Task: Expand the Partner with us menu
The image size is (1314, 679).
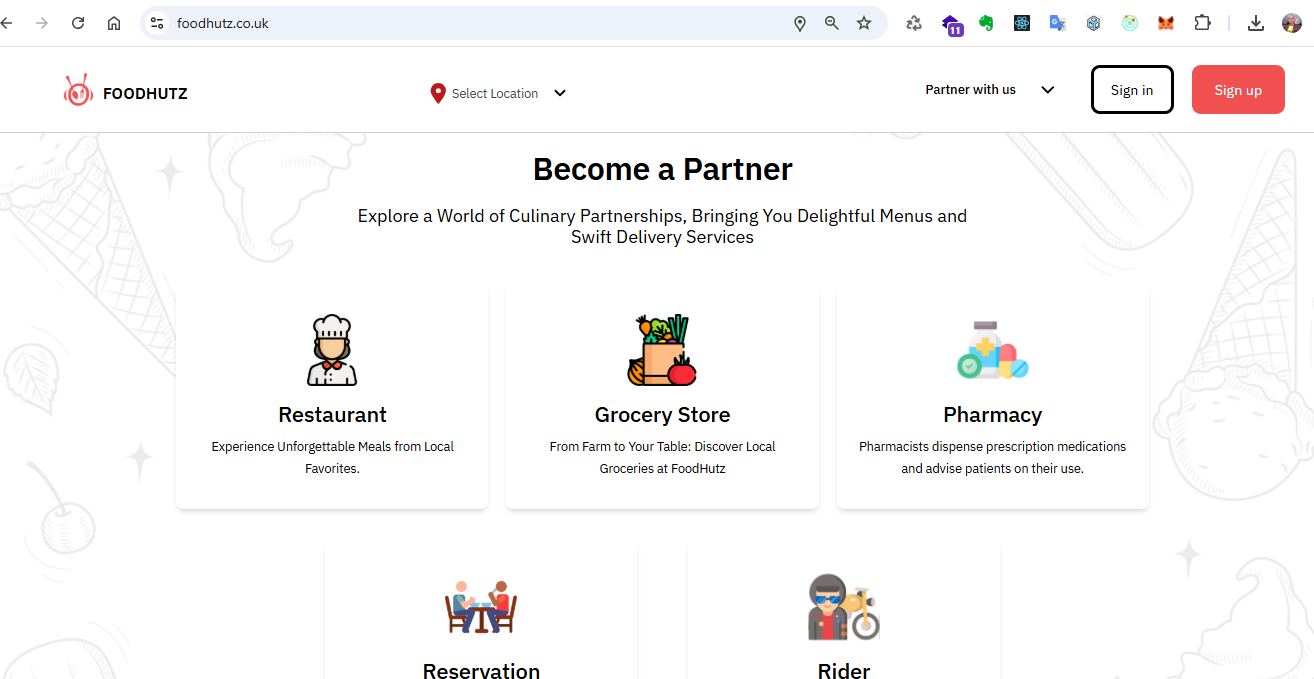Action: [1047, 90]
